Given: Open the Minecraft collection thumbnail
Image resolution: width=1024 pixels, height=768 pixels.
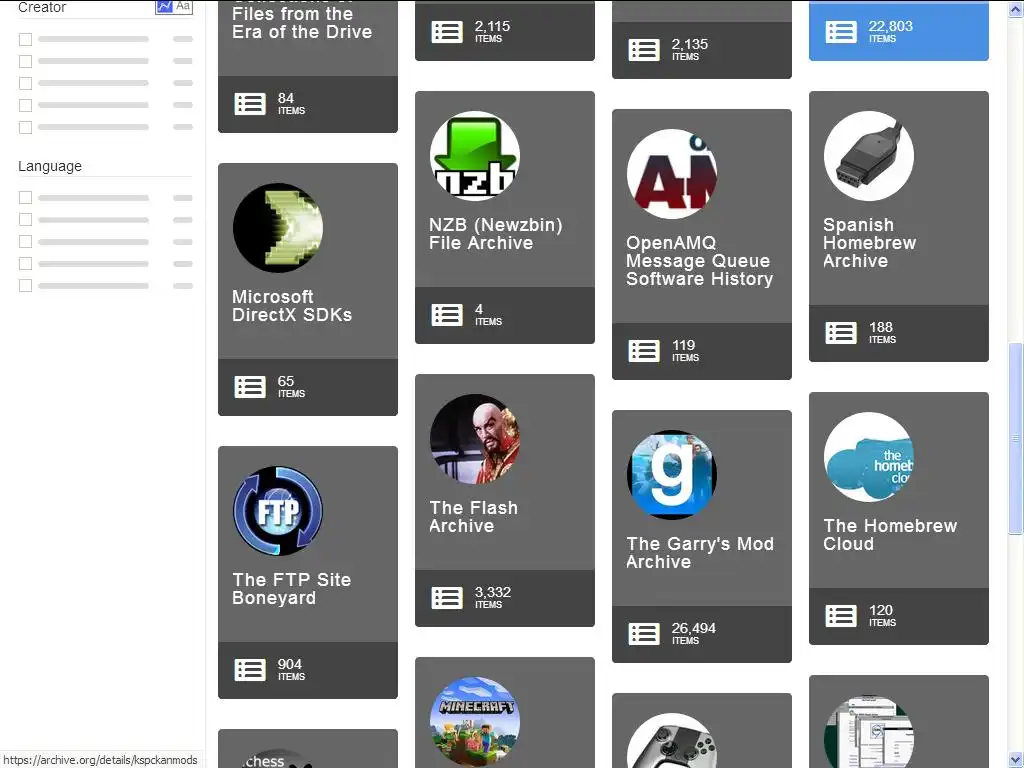Looking at the screenshot, I should (475, 722).
